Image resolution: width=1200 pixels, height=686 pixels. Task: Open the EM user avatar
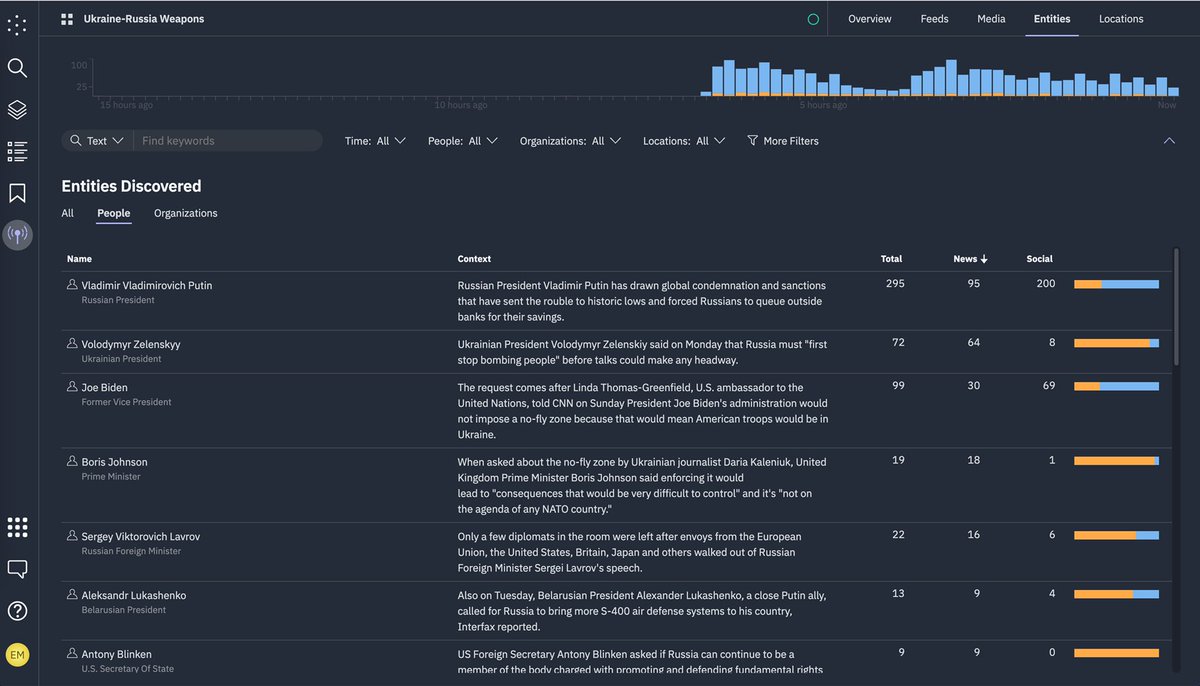pyautogui.click(x=17, y=655)
